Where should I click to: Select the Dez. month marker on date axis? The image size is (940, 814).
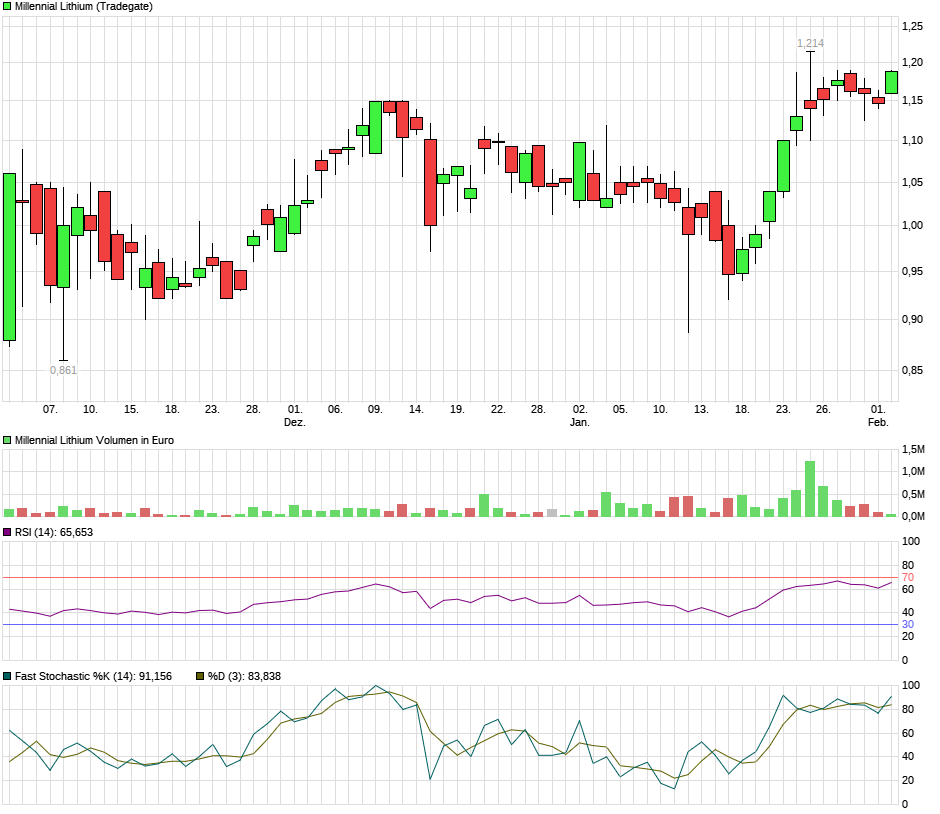(294, 422)
